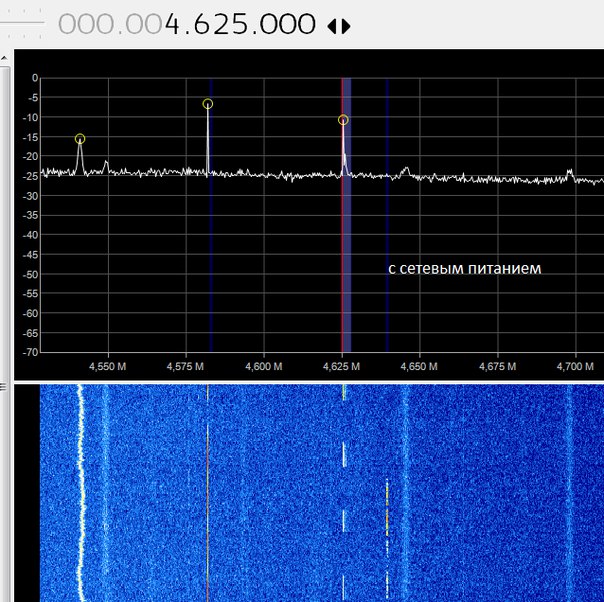Viewport: 604px width, 602px height.
Task: Click the '4,675 M' frequency axis label
Action: click(x=497, y=366)
